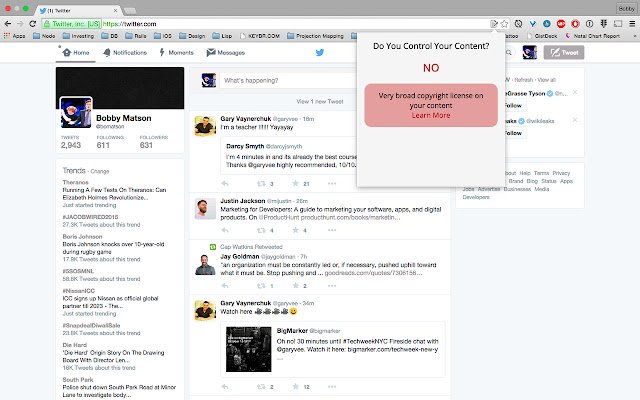Retweet Jay Goldman's tweet
This screenshot has width=640, height=400.
261,286
